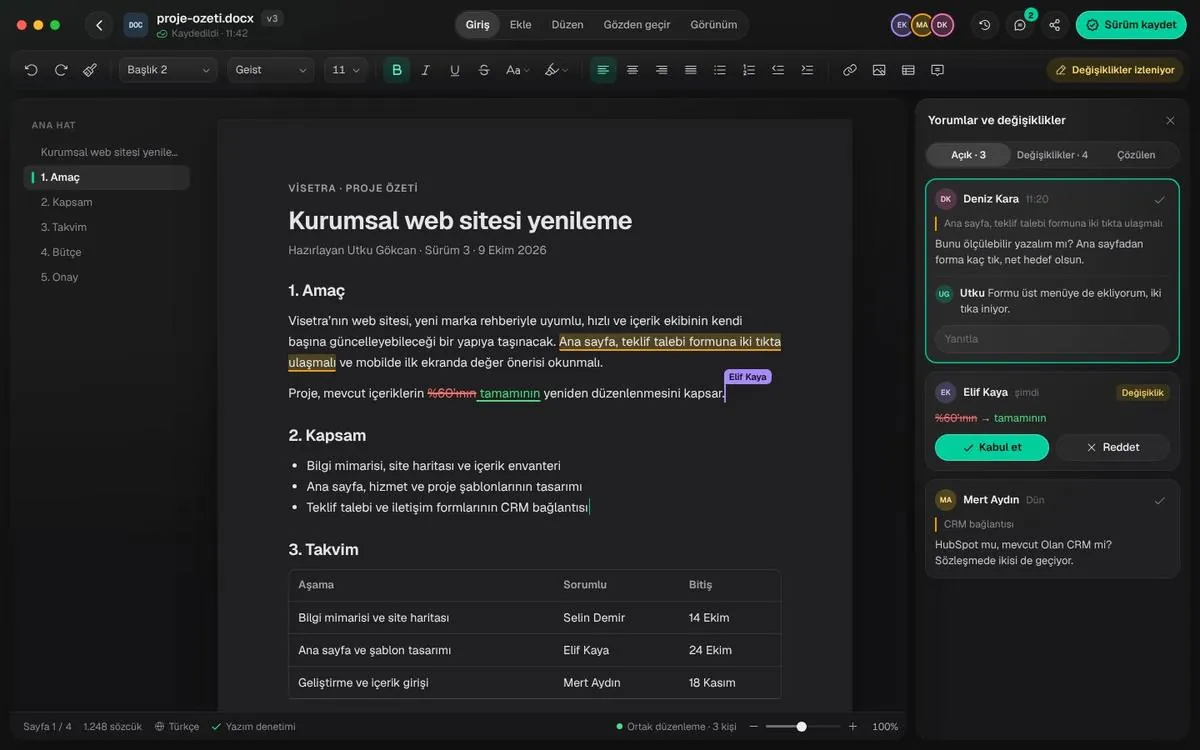The width and height of the screenshot is (1200, 750).
Task: Open version history
Action: [x=985, y=25]
